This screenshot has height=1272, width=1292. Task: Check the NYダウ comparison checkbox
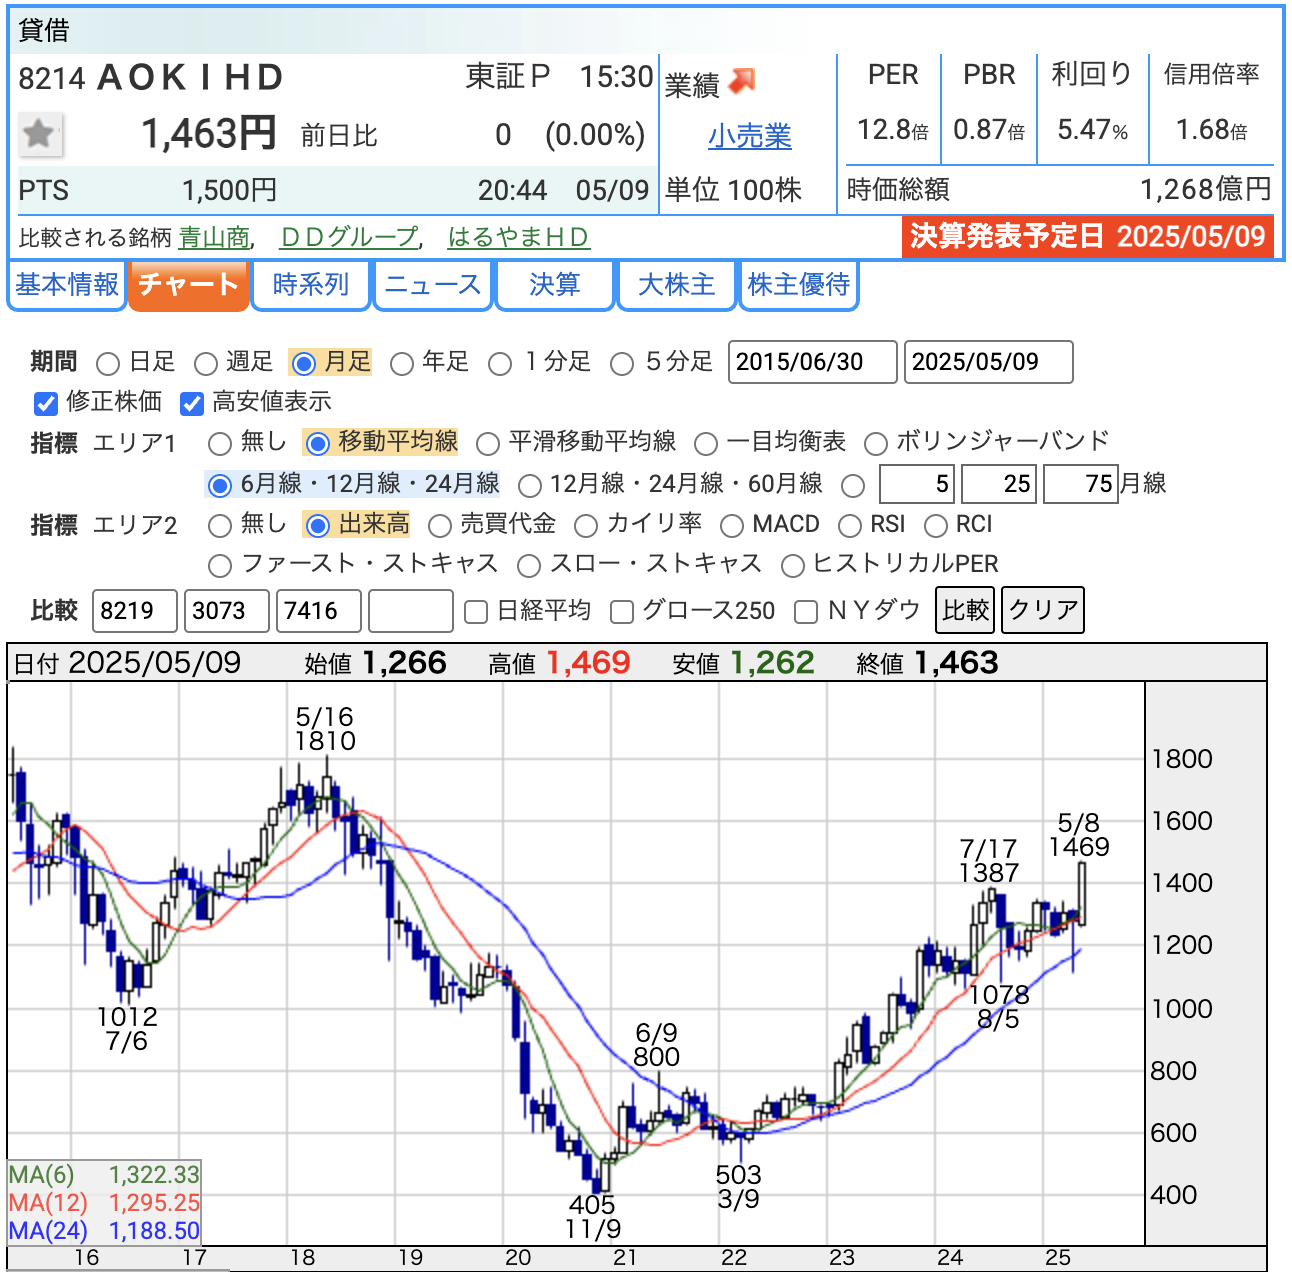(806, 612)
